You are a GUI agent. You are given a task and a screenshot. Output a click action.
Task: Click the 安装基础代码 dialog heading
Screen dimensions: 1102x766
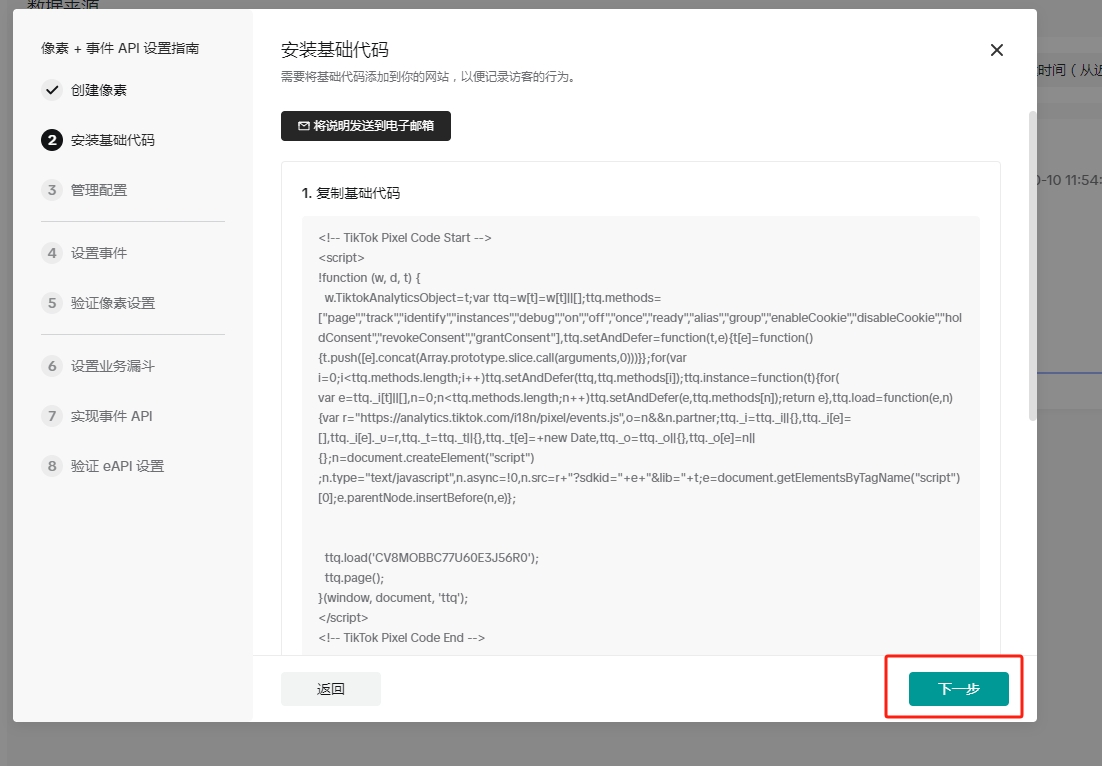tap(335, 50)
